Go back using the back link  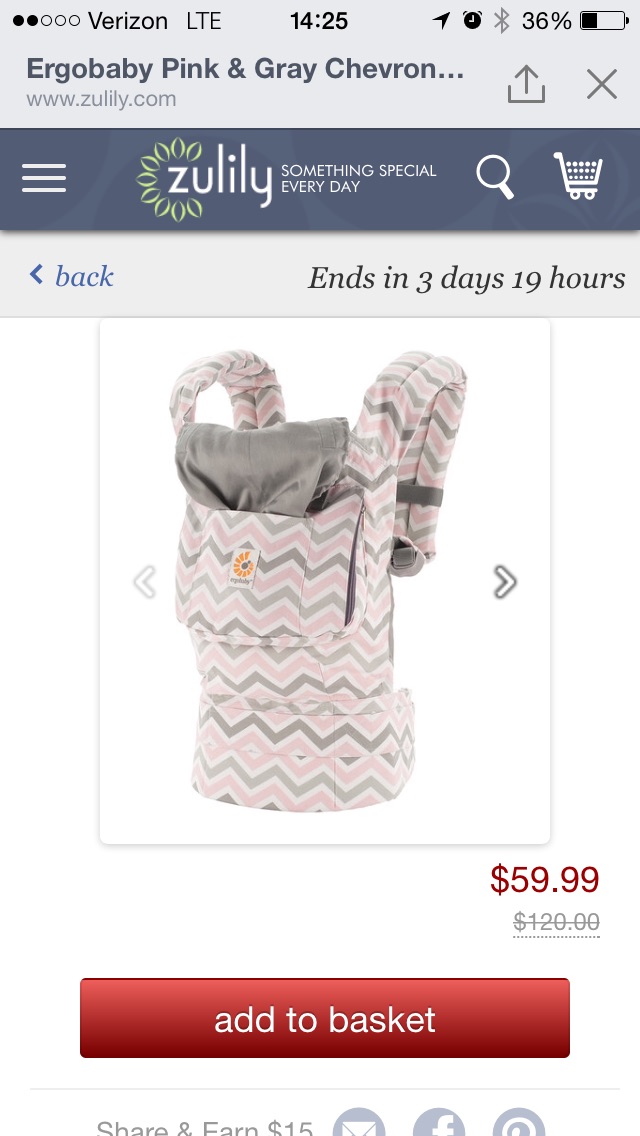click(x=71, y=276)
